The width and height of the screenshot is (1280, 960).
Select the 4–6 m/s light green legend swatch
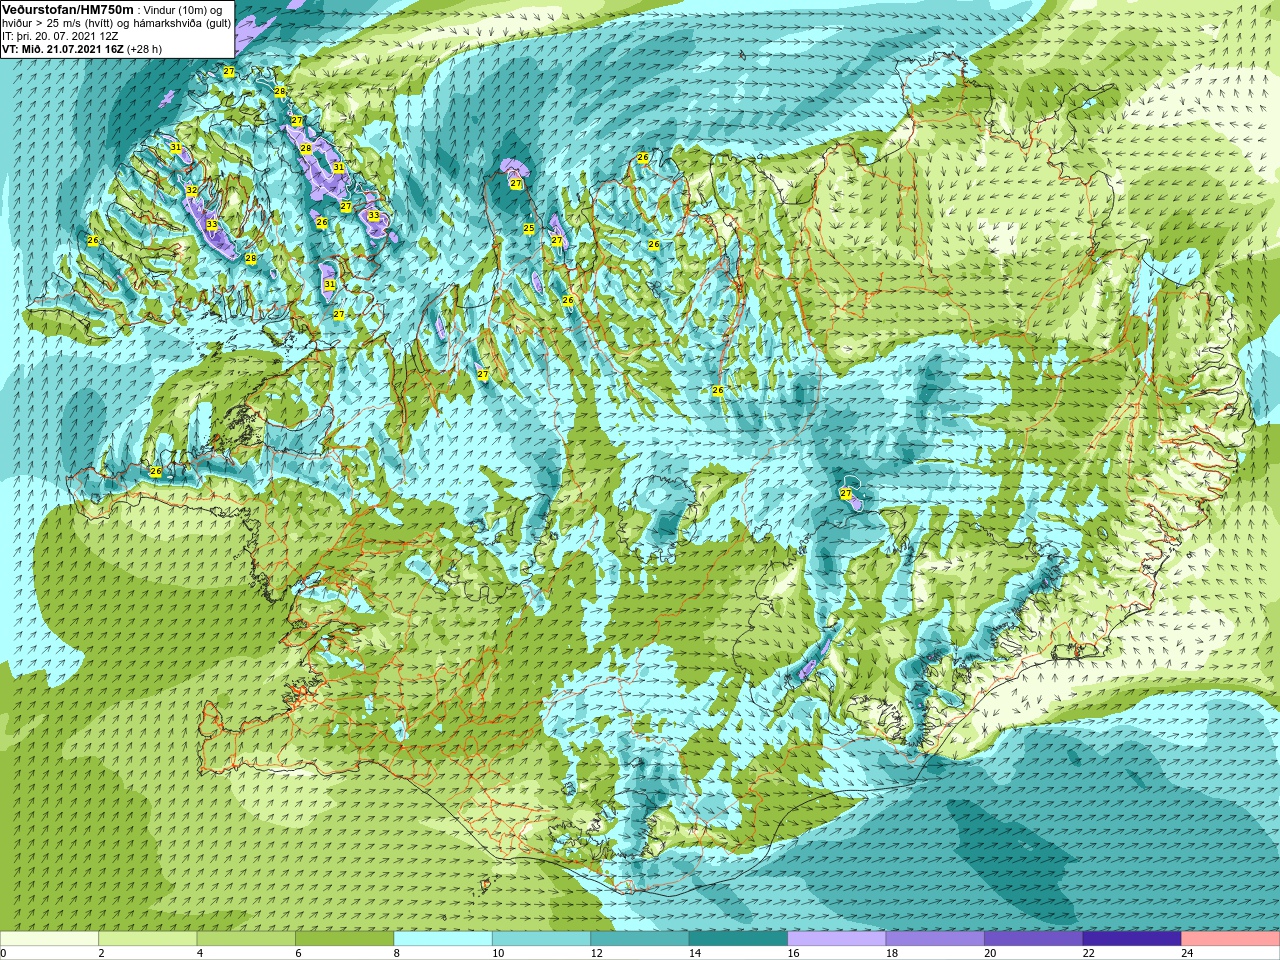(246, 939)
